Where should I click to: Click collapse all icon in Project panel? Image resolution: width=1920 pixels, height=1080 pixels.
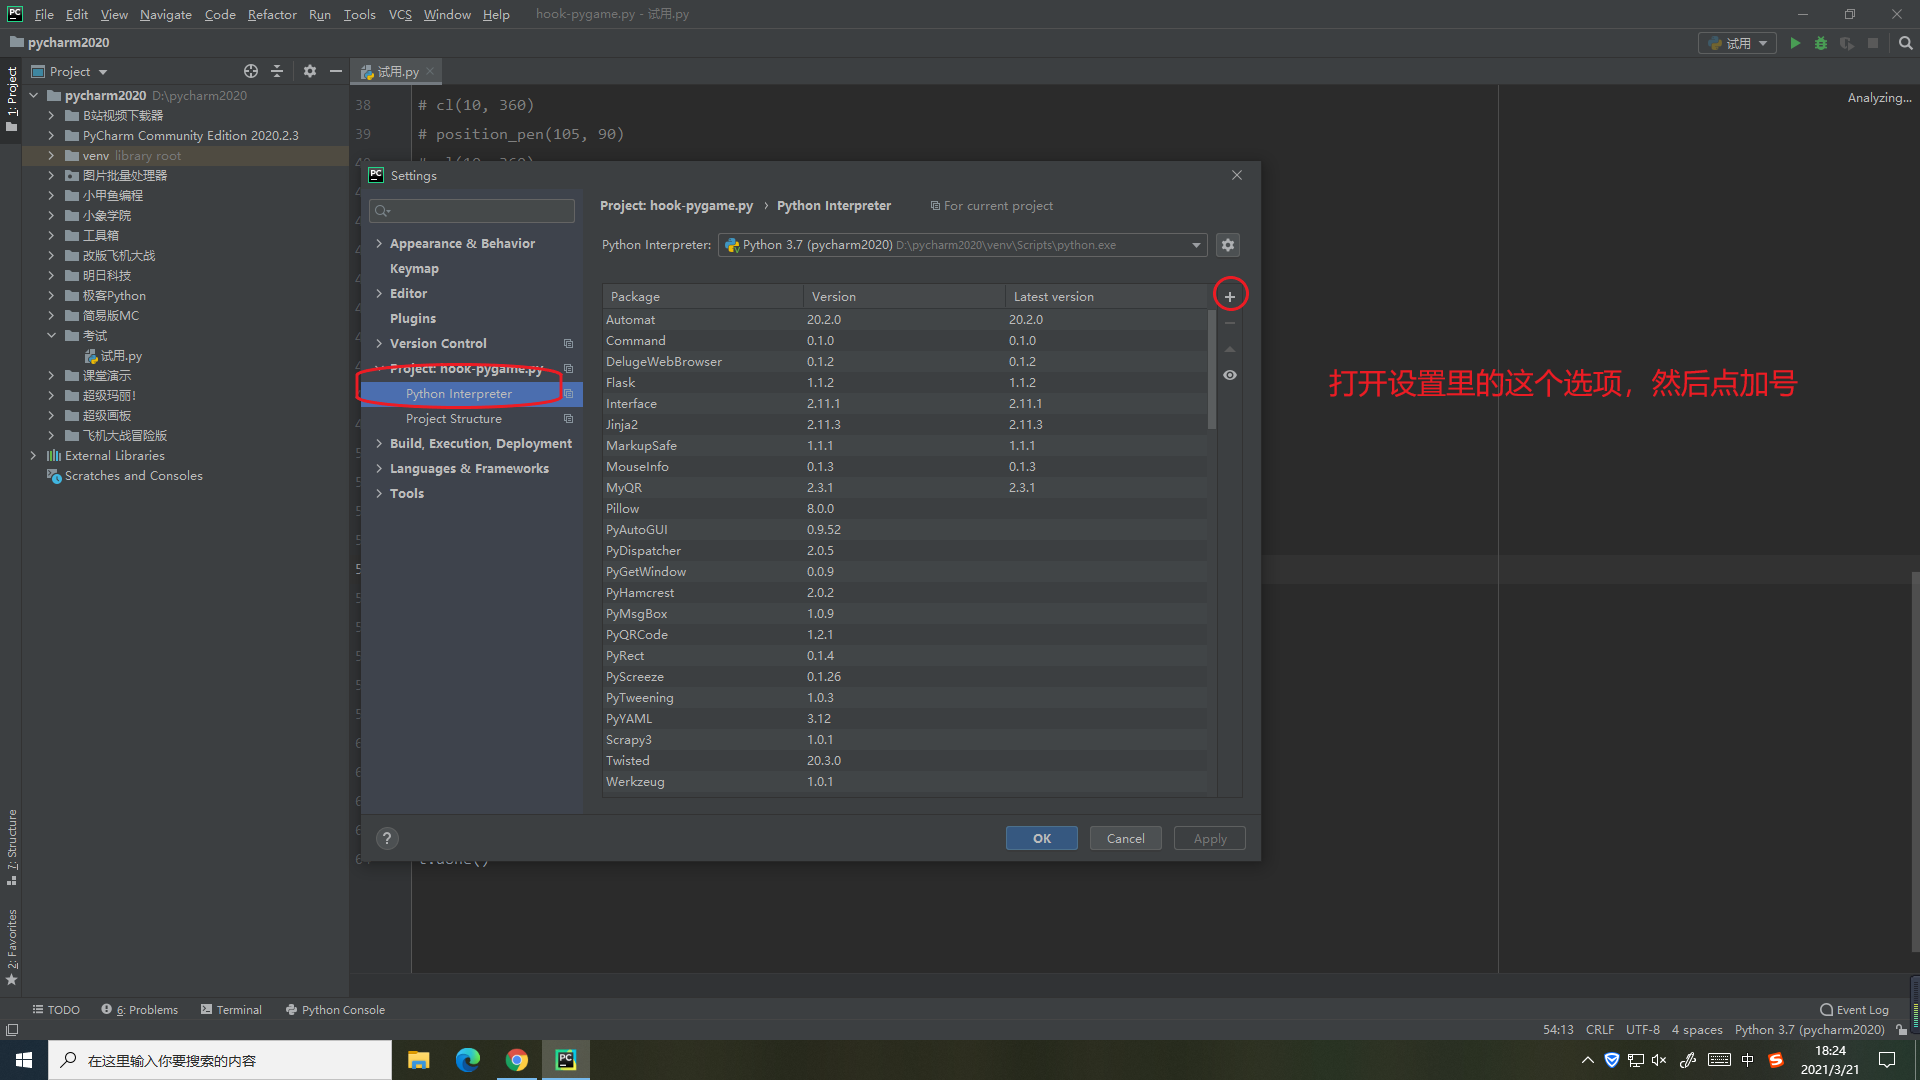click(277, 71)
